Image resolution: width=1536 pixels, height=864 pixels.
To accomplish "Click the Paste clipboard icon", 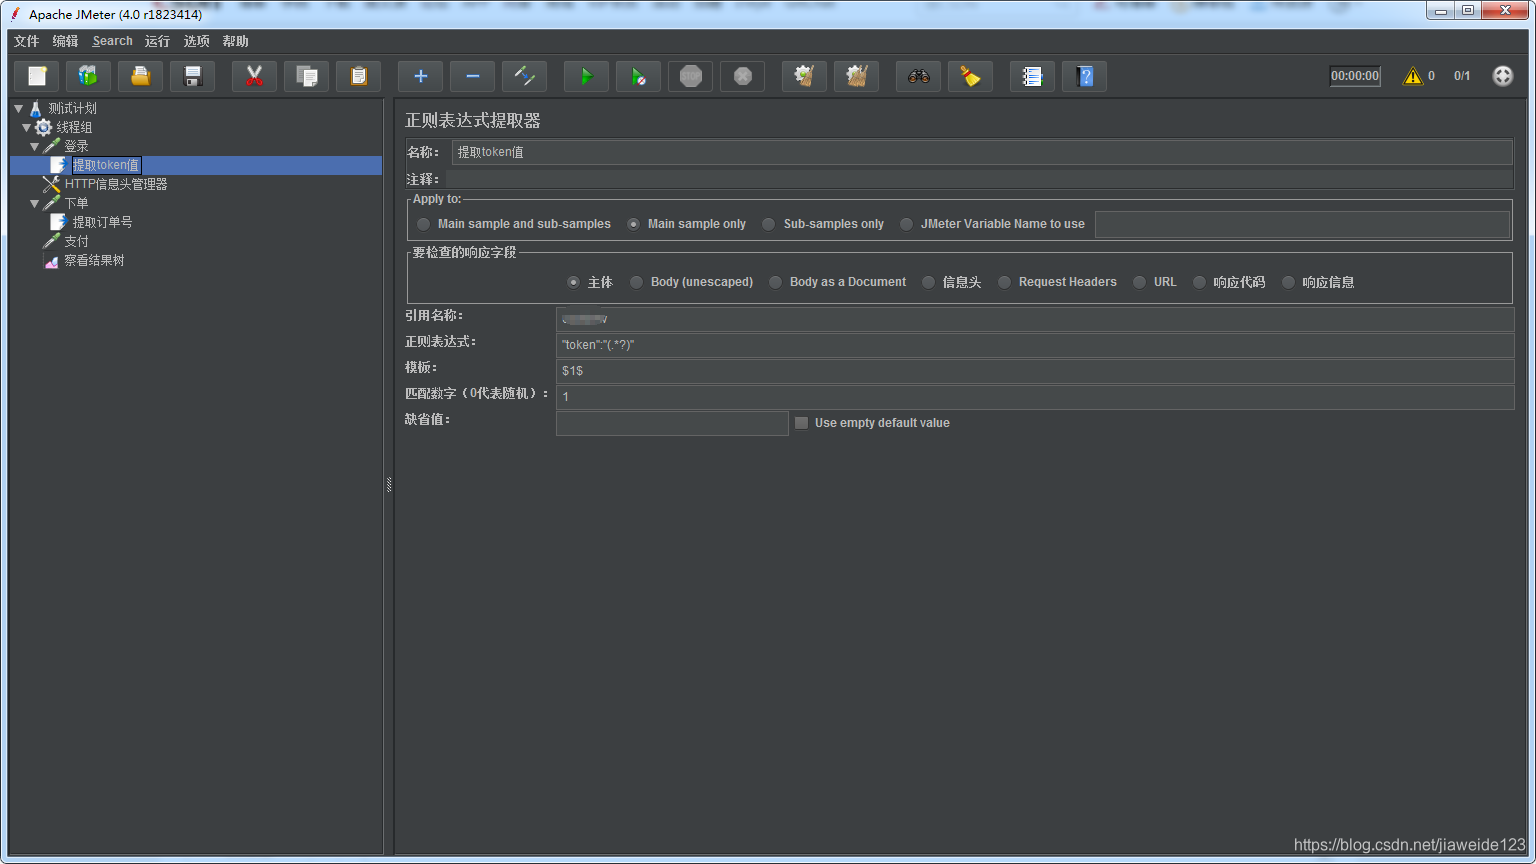I will [359, 76].
